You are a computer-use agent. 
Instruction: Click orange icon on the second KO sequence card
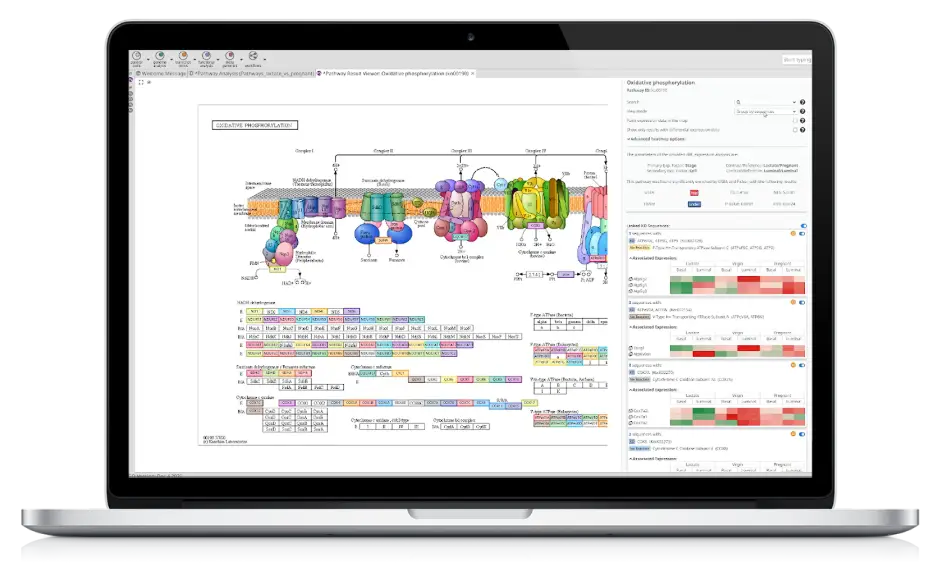(793, 302)
